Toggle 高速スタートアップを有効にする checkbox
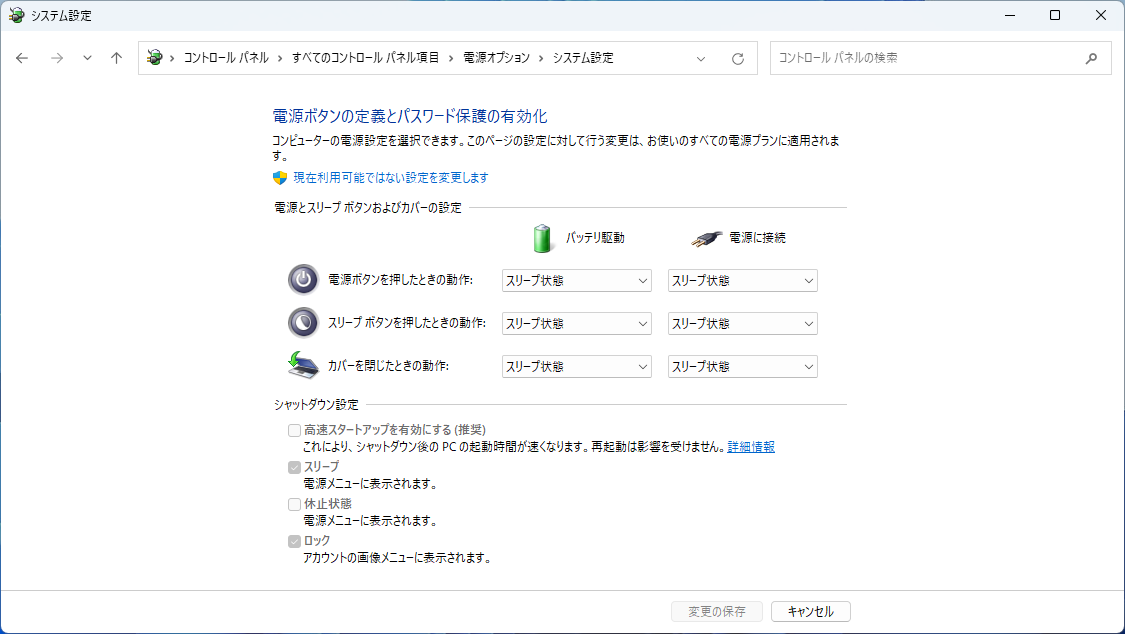The height and width of the screenshot is (634, 1125). tap(294, 430)
